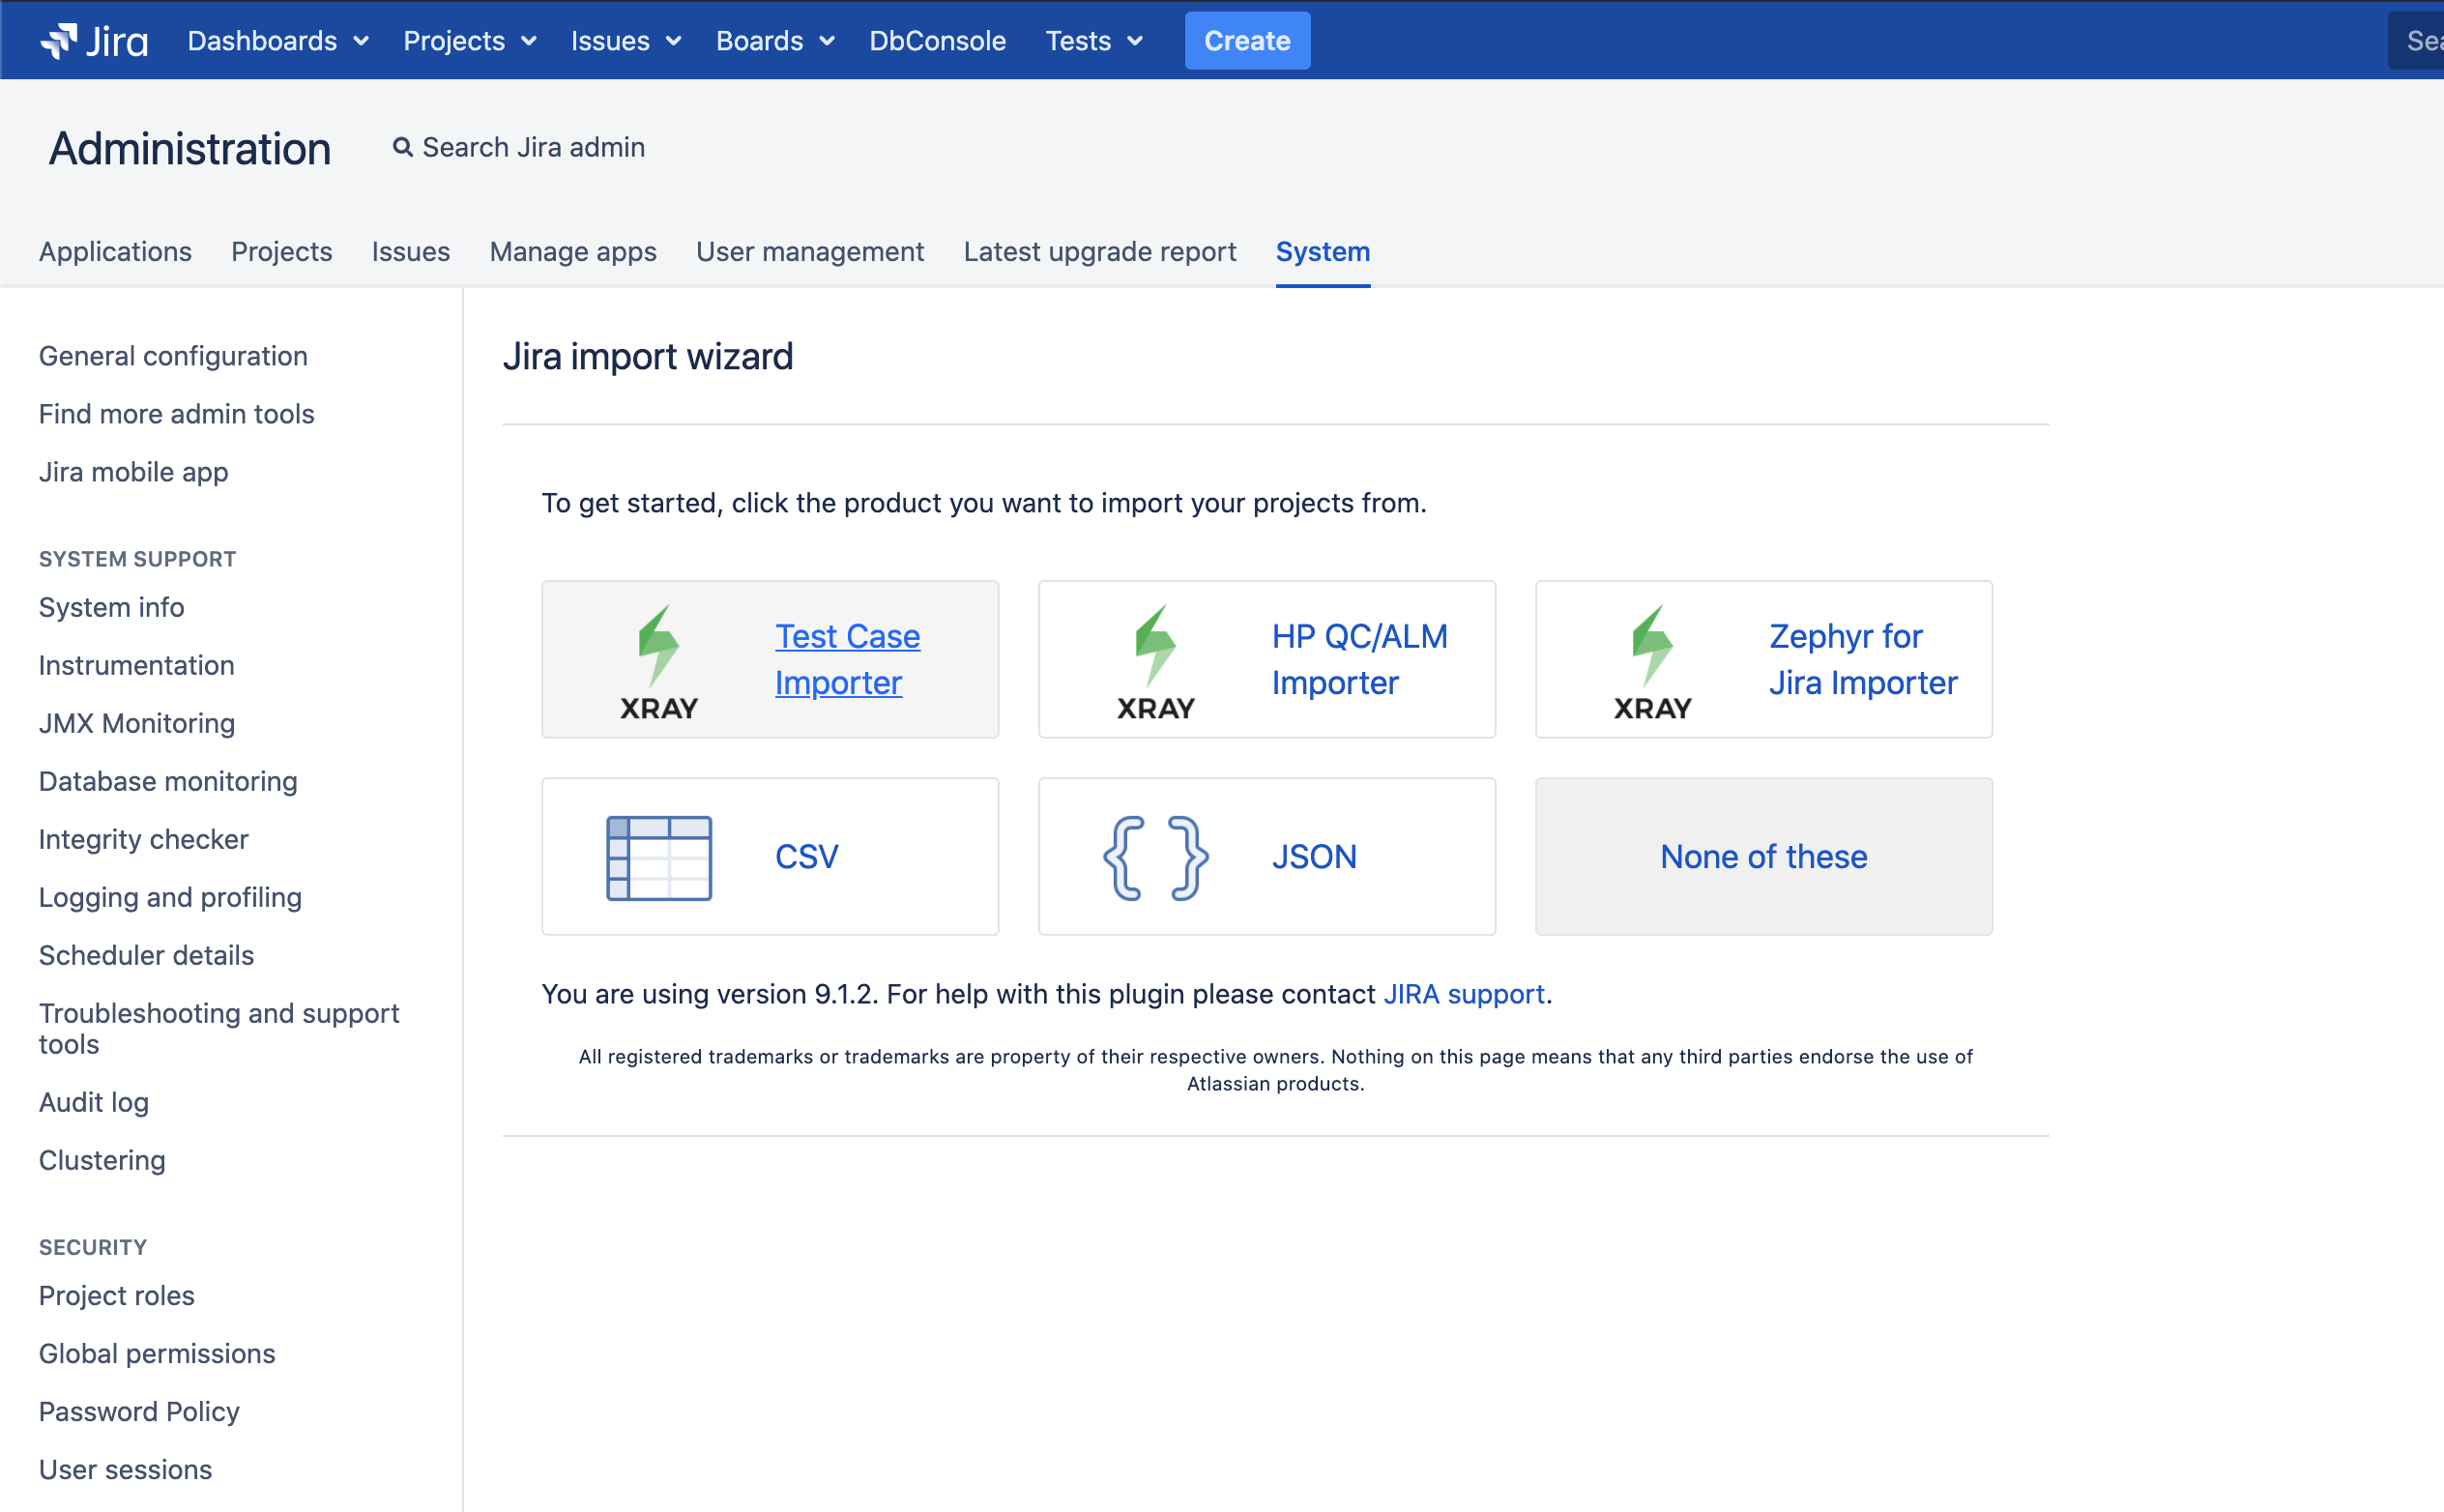The width and height of the screenshot is (2444, 1512).
Task: Click the Jira logo in the header
Action: click(94, 41)
